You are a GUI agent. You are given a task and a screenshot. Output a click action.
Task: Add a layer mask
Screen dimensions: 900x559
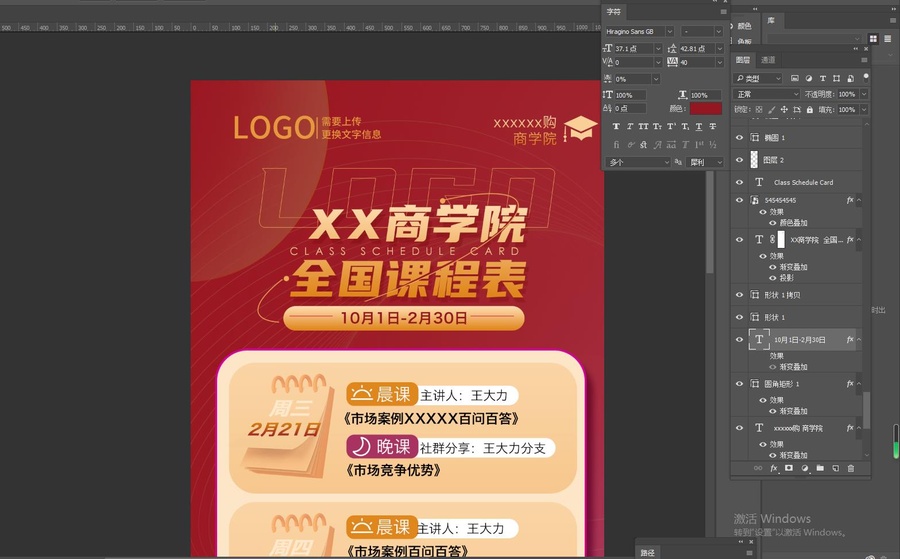point(789,468)
